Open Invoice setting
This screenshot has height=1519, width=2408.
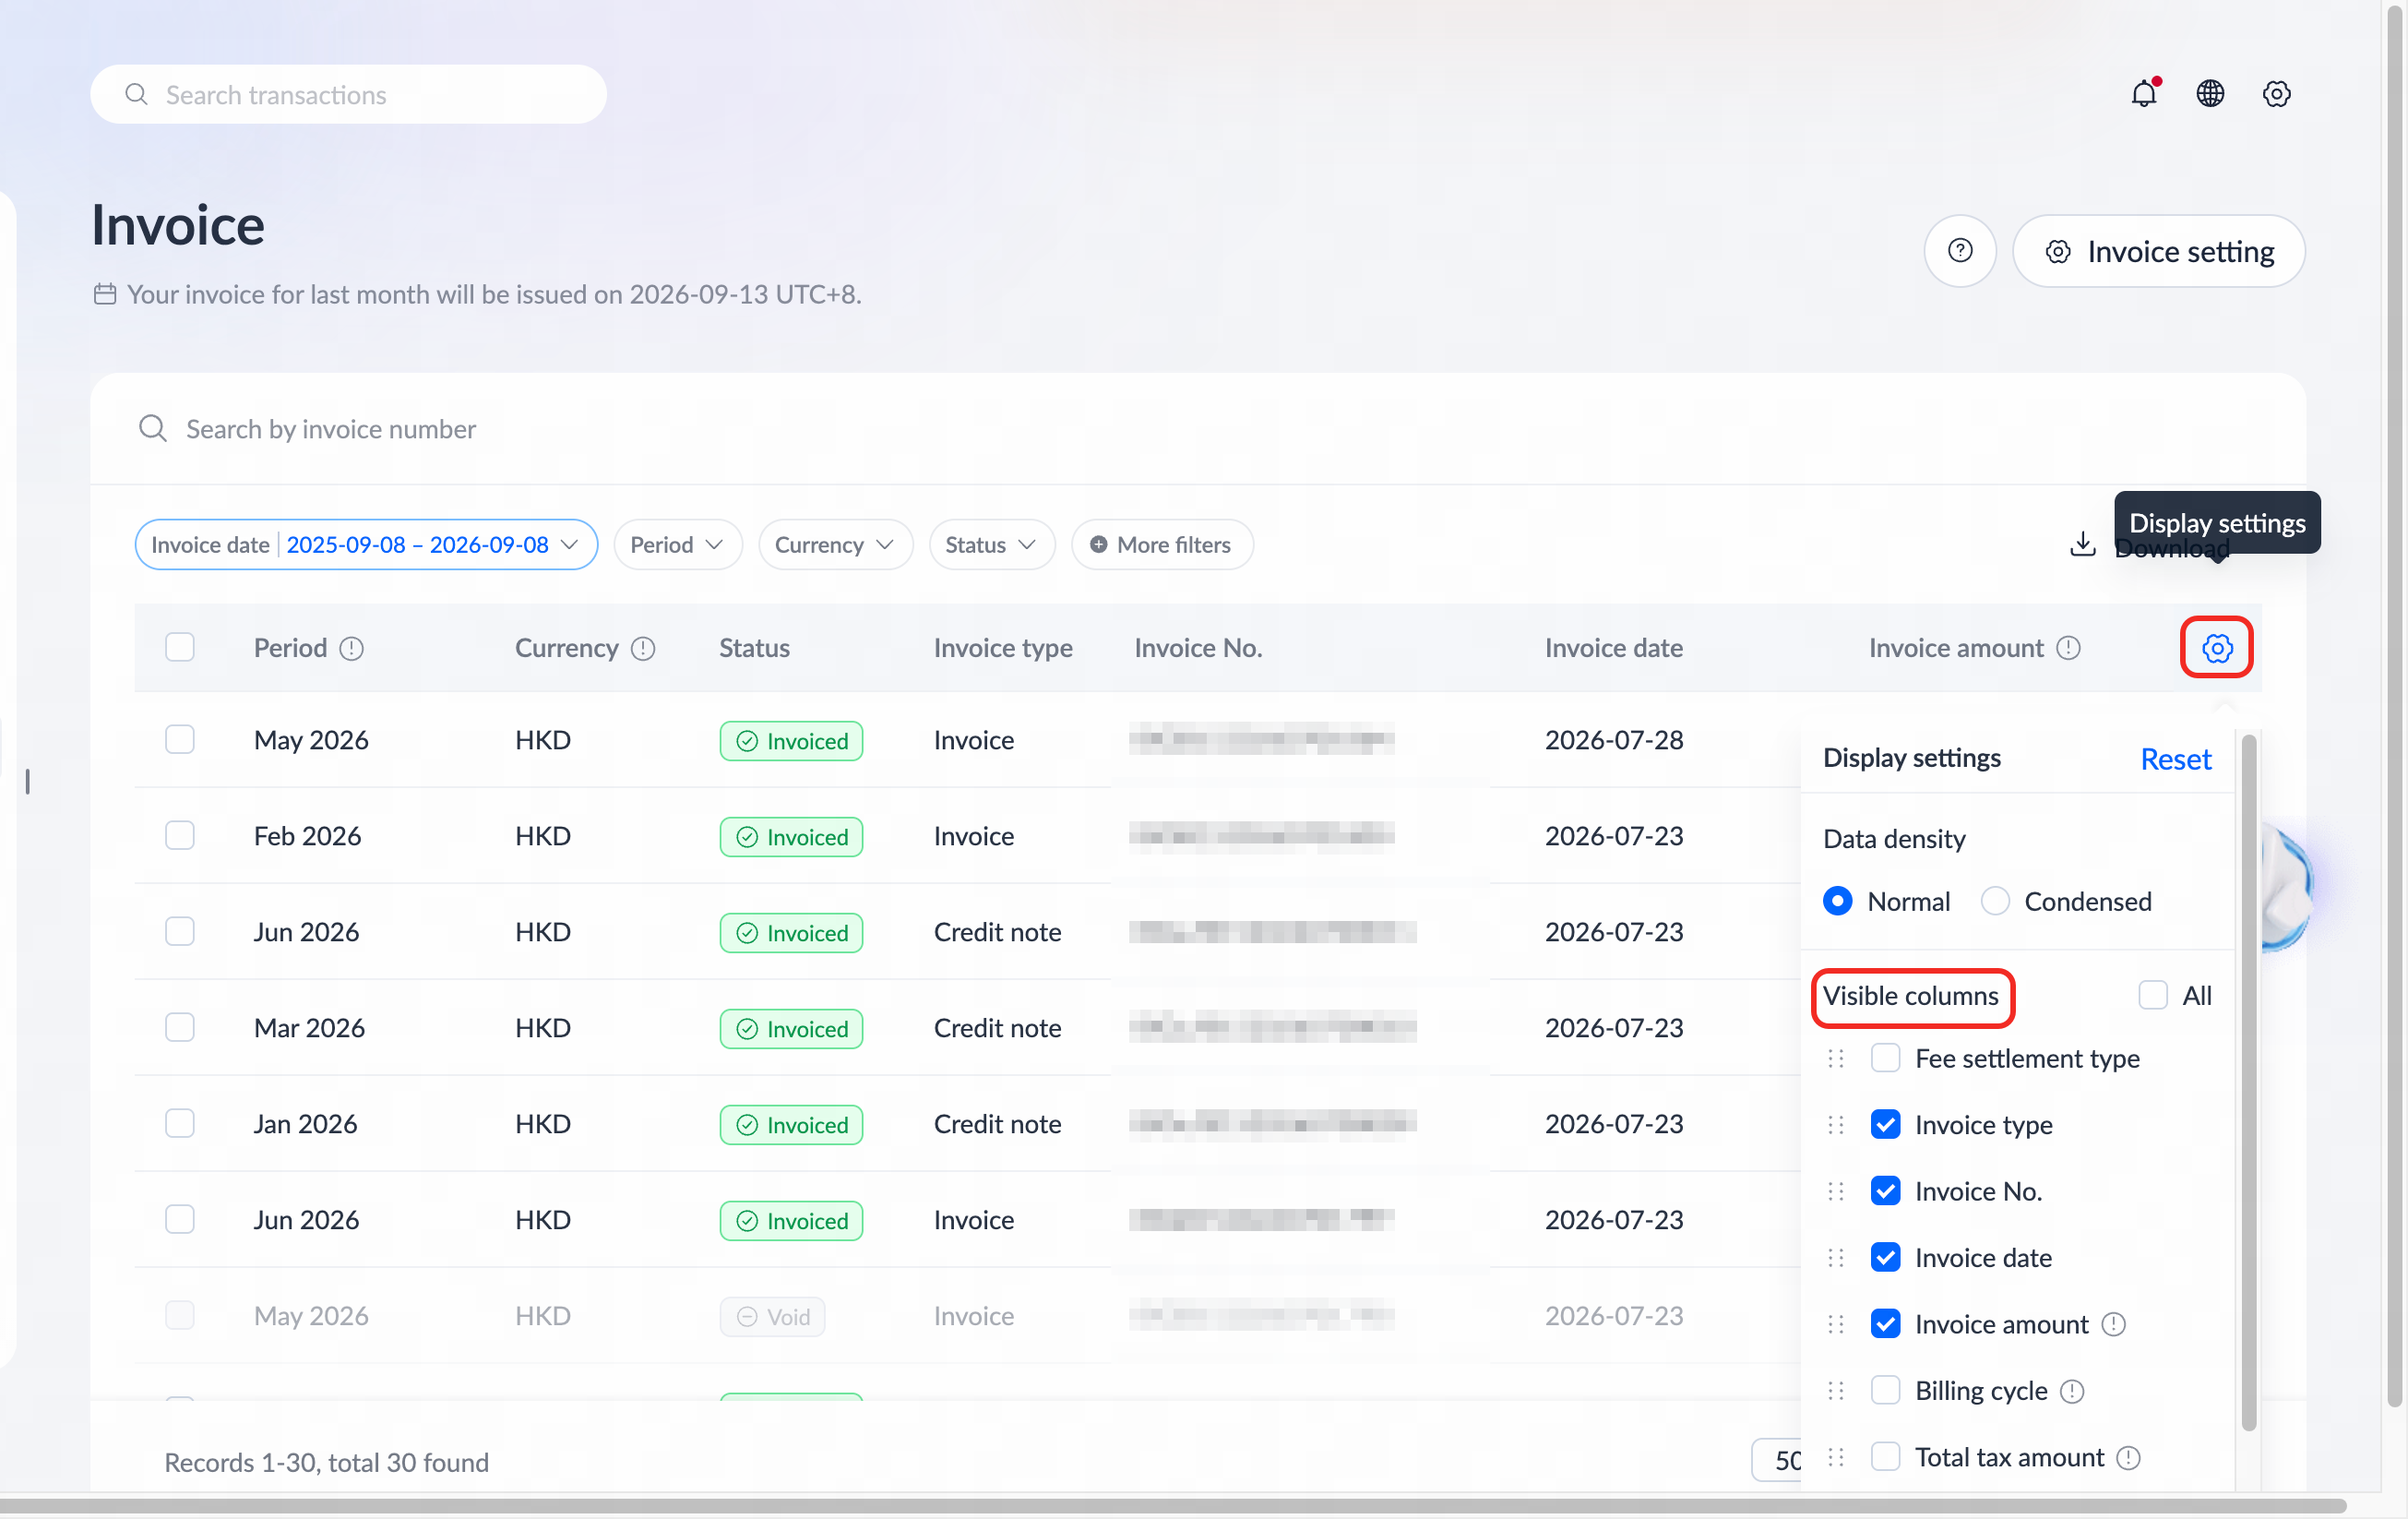click(2159, 251)
